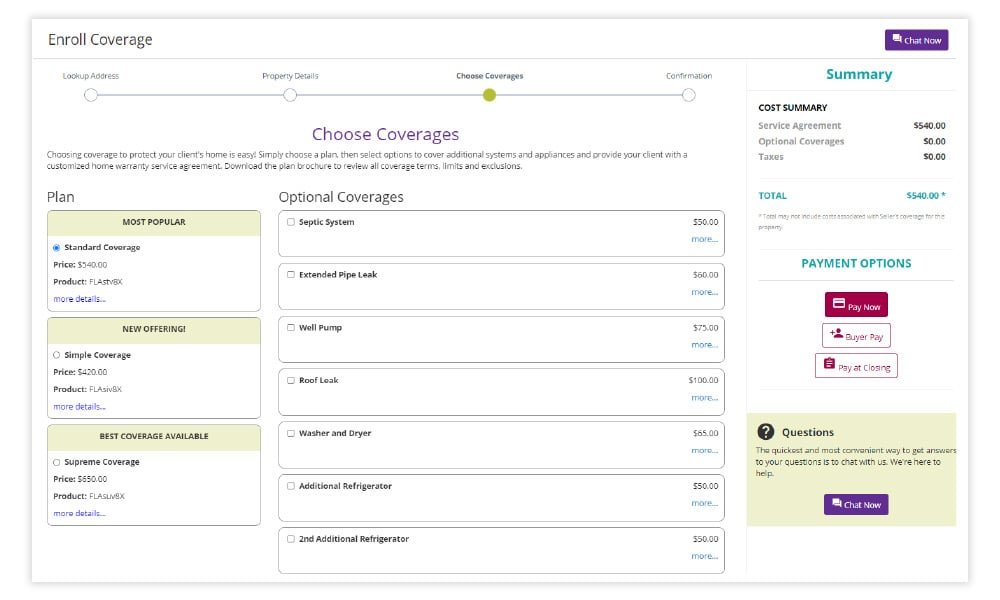Click the chat bubble icon in top Chat Now

coord(896,40)
